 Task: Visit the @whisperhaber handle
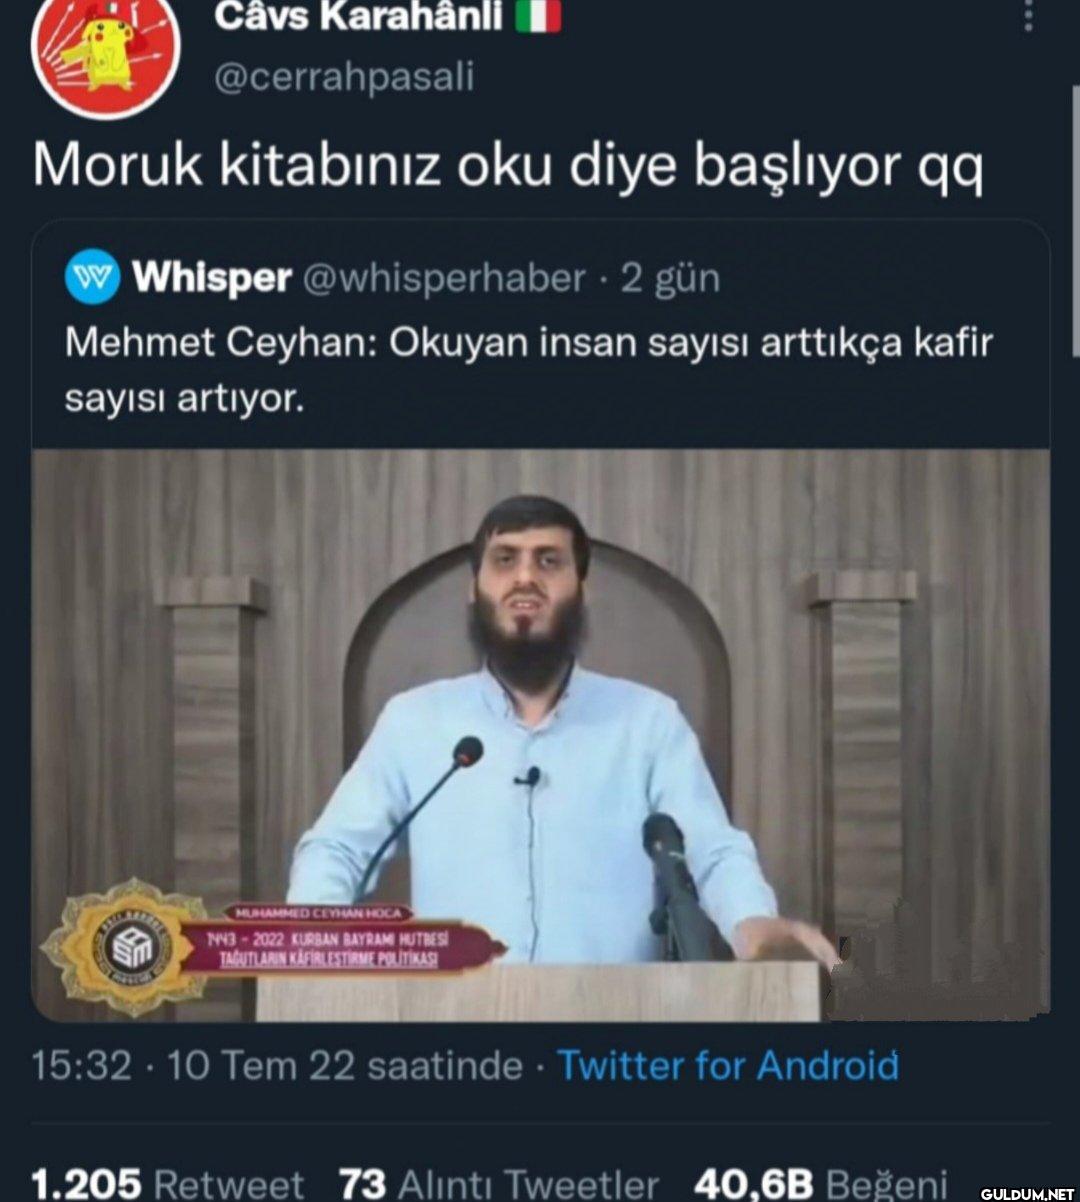[443, 278]
